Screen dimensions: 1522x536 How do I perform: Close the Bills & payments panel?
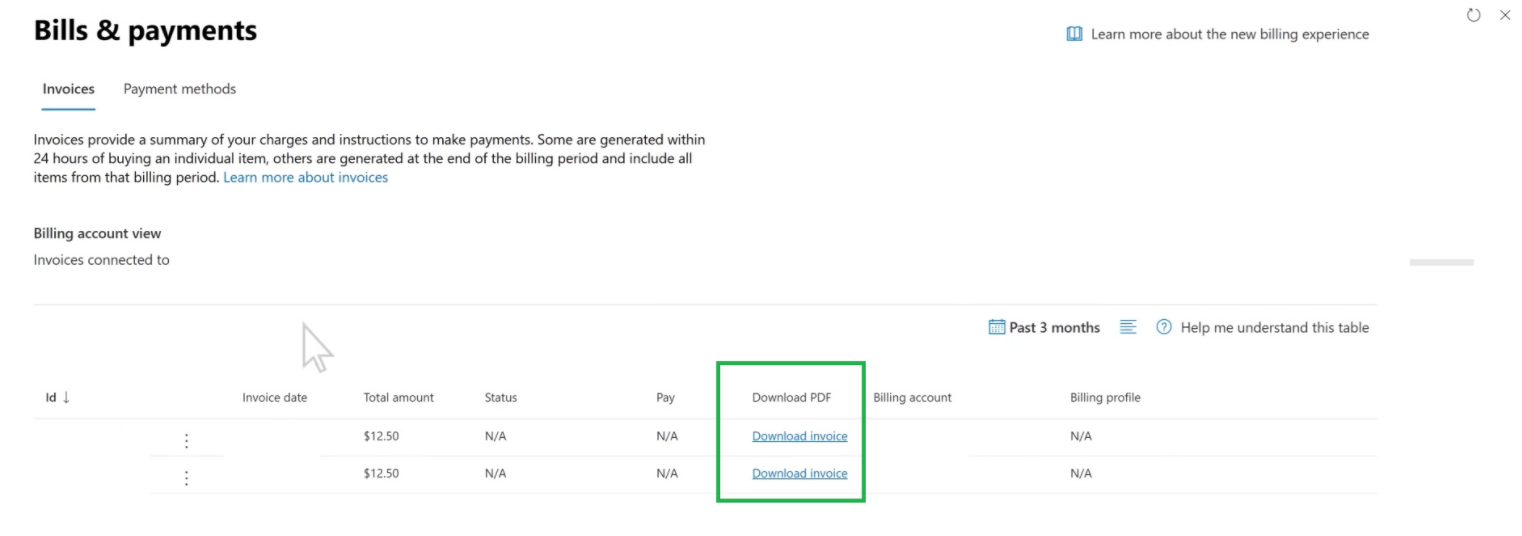coord(1505,15)
